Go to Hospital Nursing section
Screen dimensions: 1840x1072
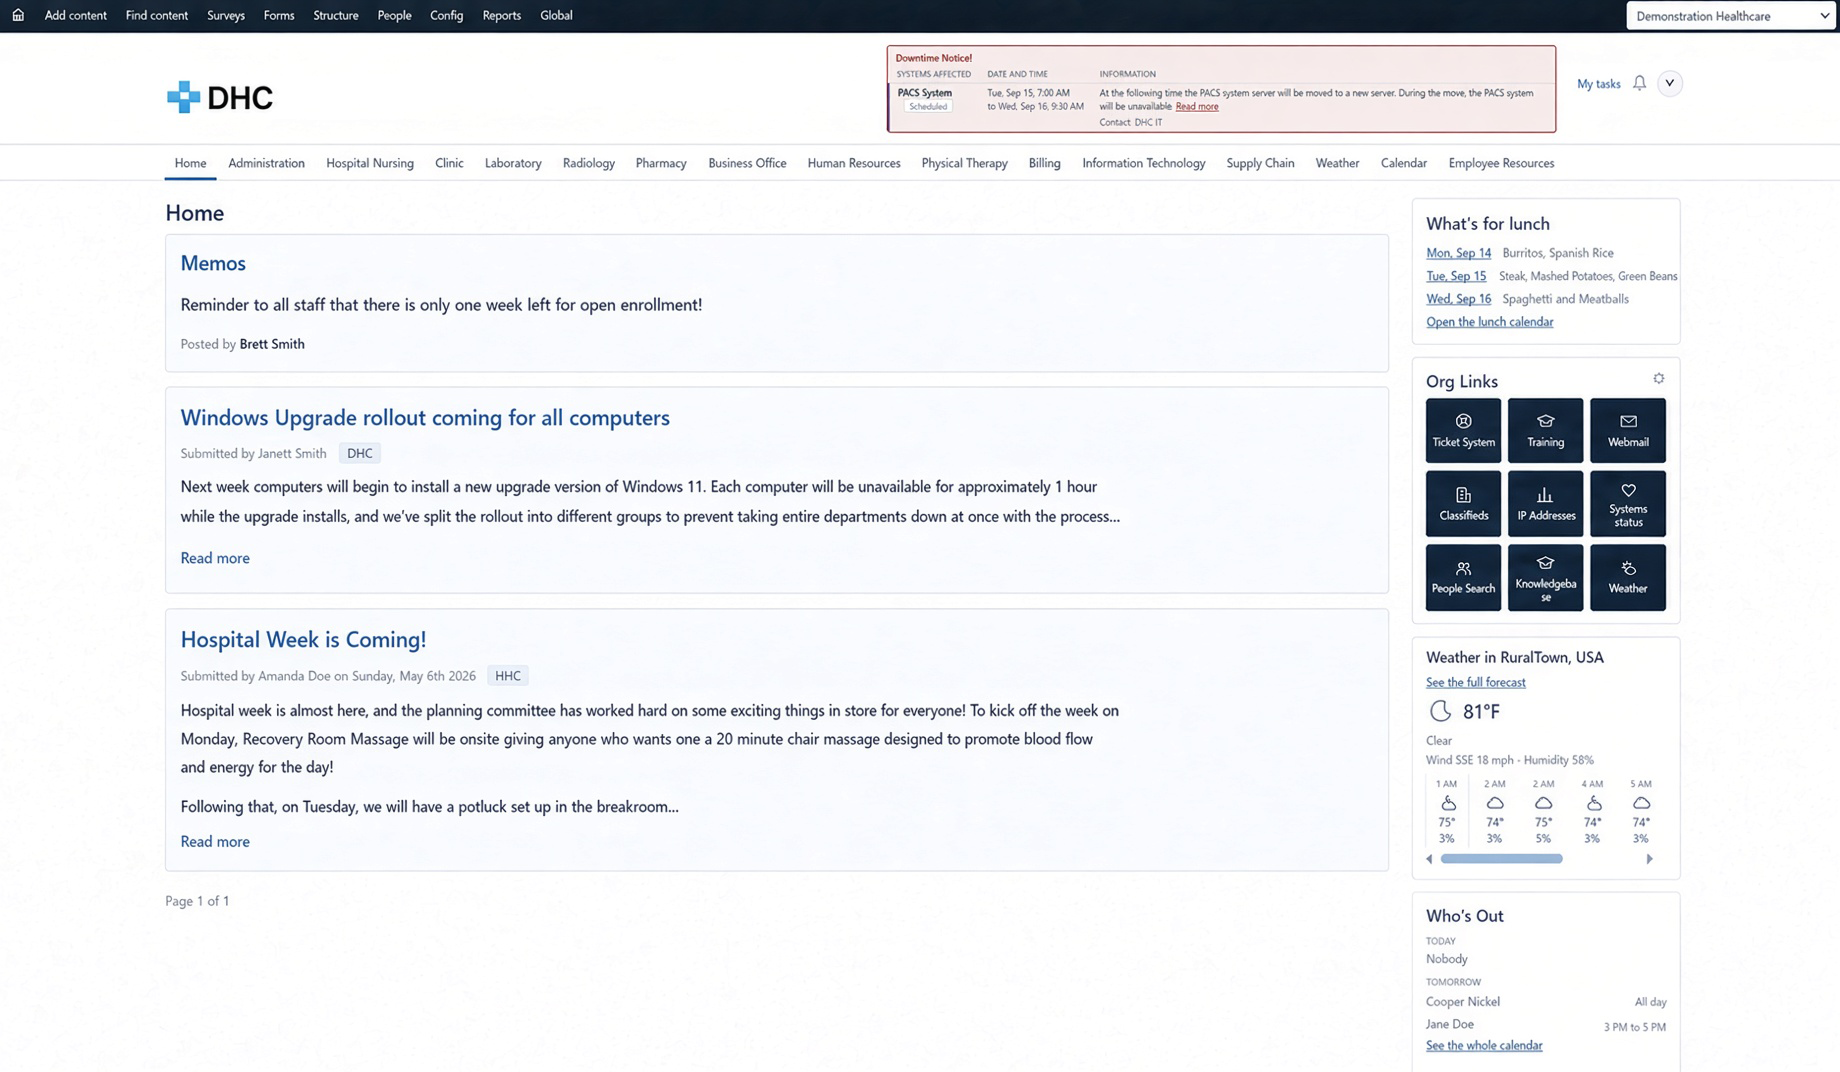(370, 163)
